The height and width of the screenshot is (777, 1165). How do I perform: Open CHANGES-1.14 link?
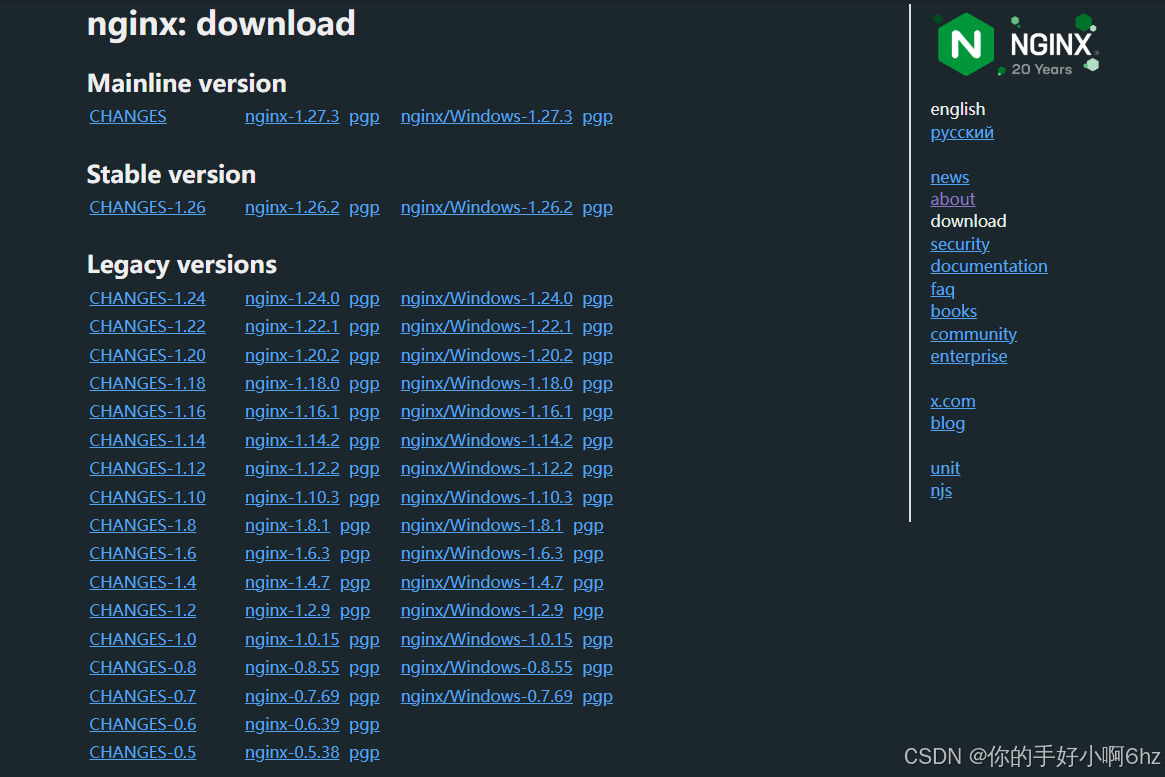pyautogui.click(x=147, y=440)
